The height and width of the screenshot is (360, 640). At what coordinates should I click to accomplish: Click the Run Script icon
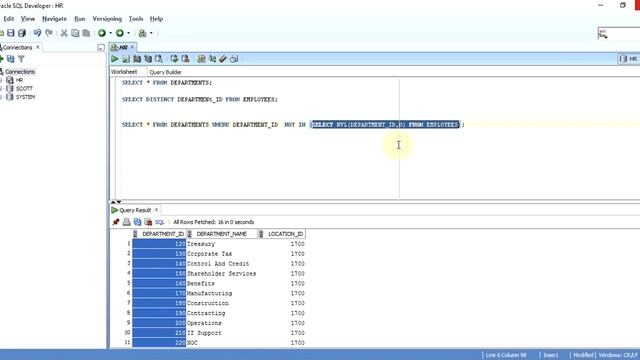pyautogui.click(x=126, y=59)
